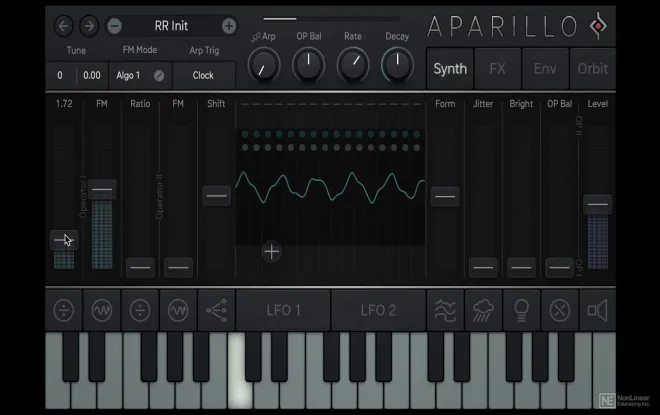Click the fine tune value 0.00
660x415 pixels.
tap(92, 76)
